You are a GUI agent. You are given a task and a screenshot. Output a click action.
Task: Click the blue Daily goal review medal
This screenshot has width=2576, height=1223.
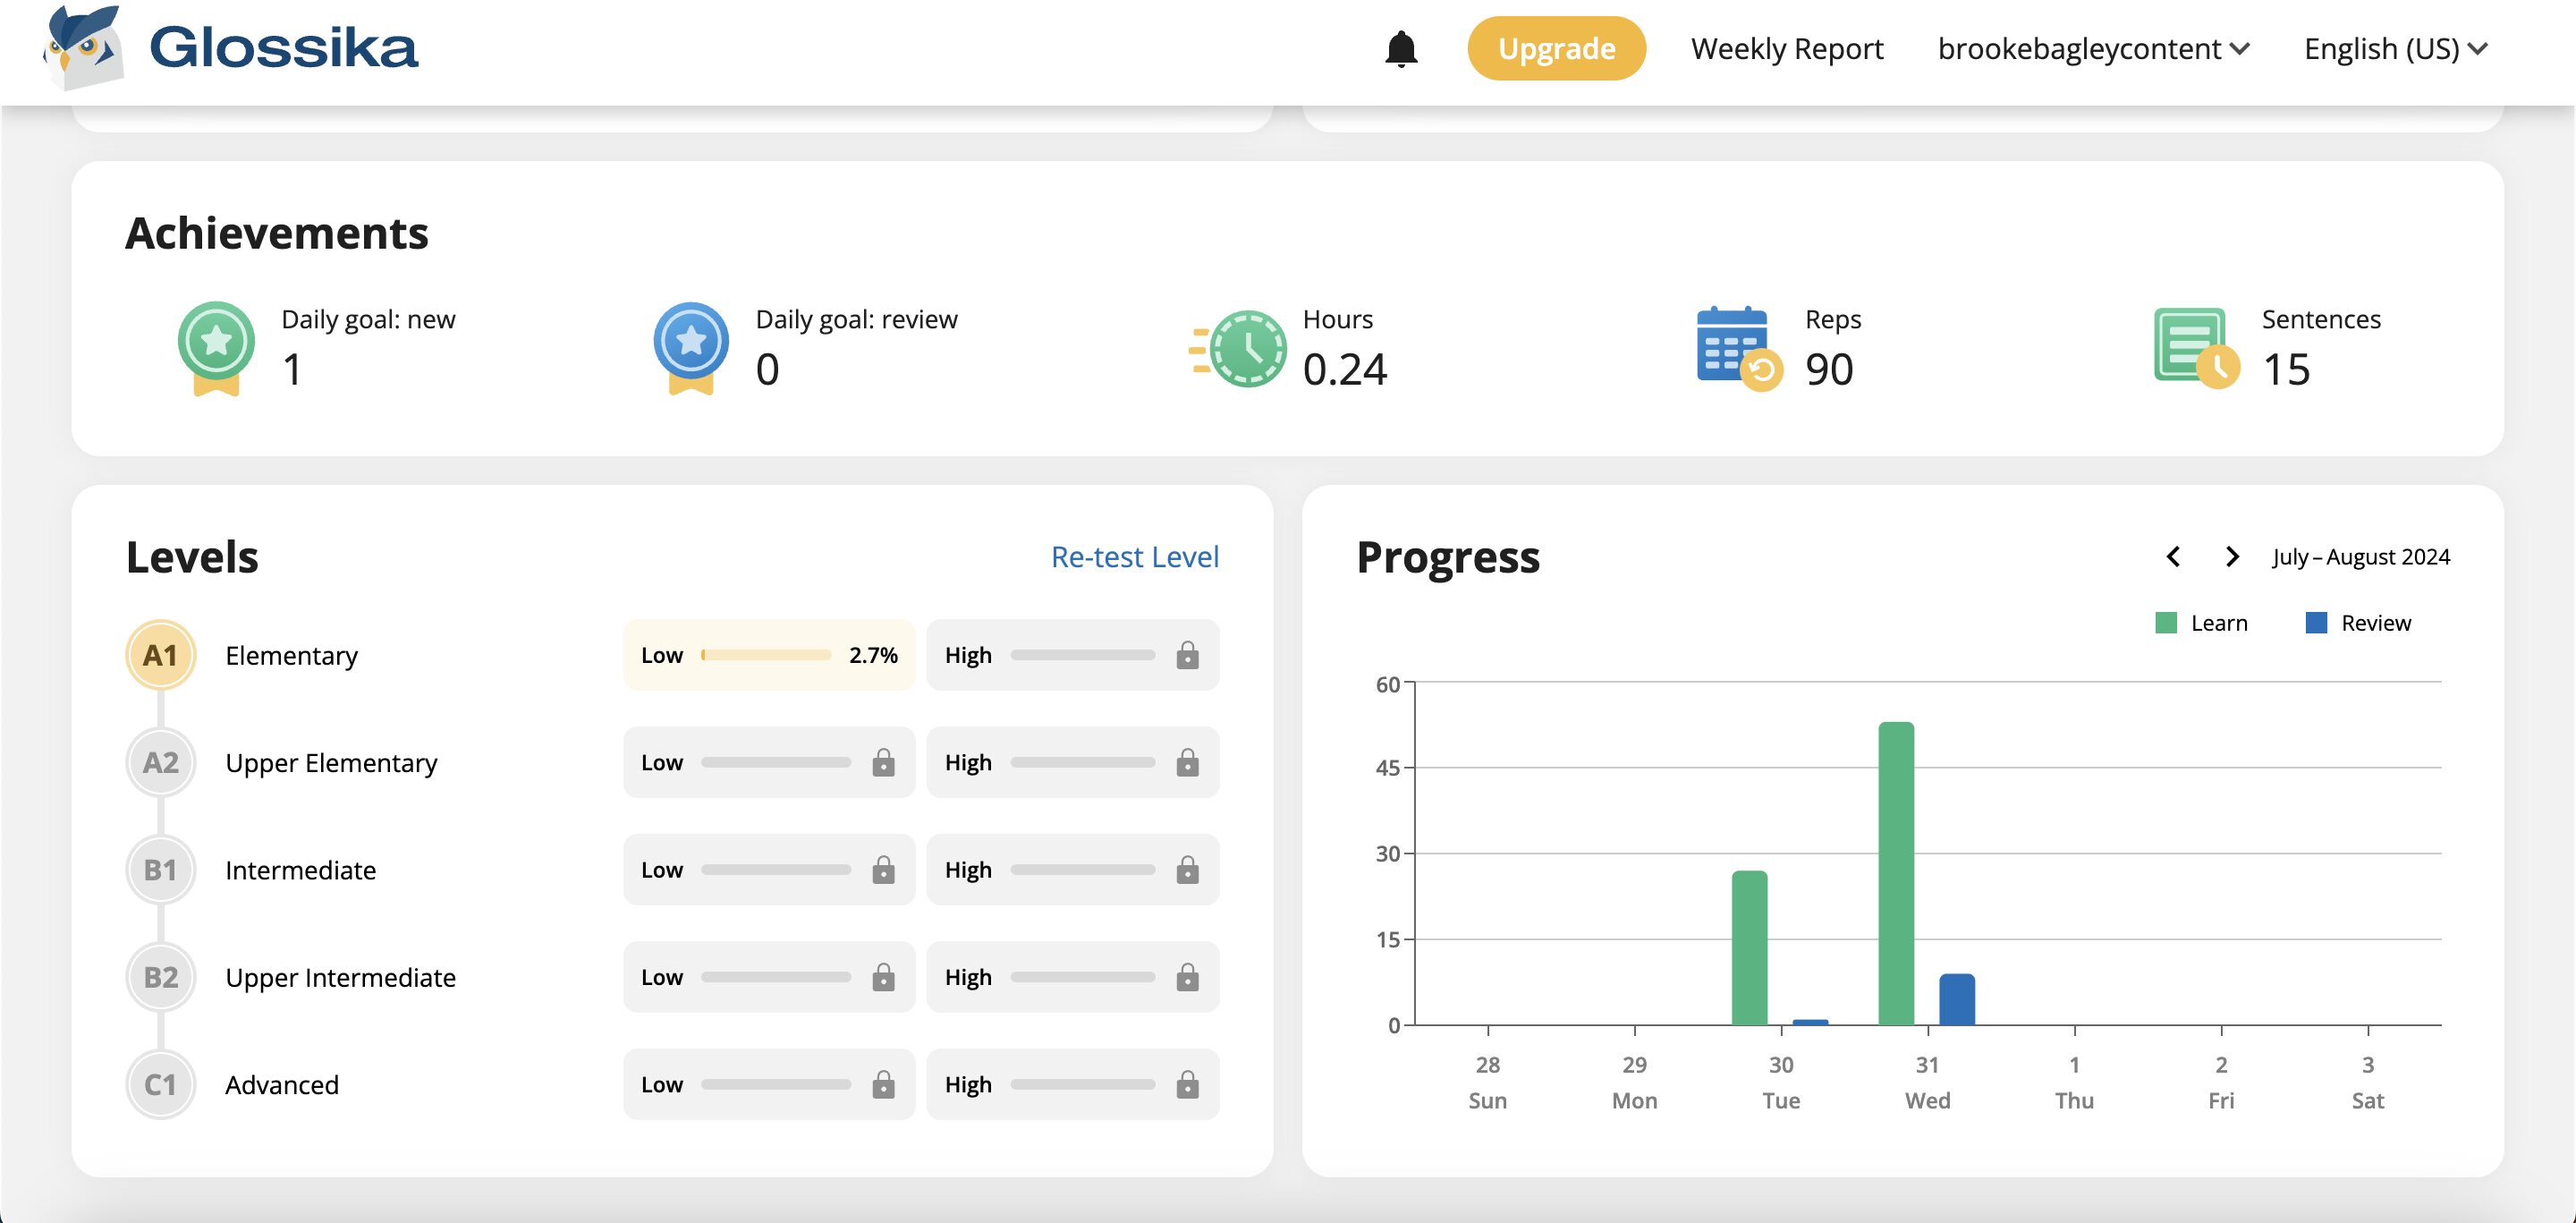click(x=690, y=347)
